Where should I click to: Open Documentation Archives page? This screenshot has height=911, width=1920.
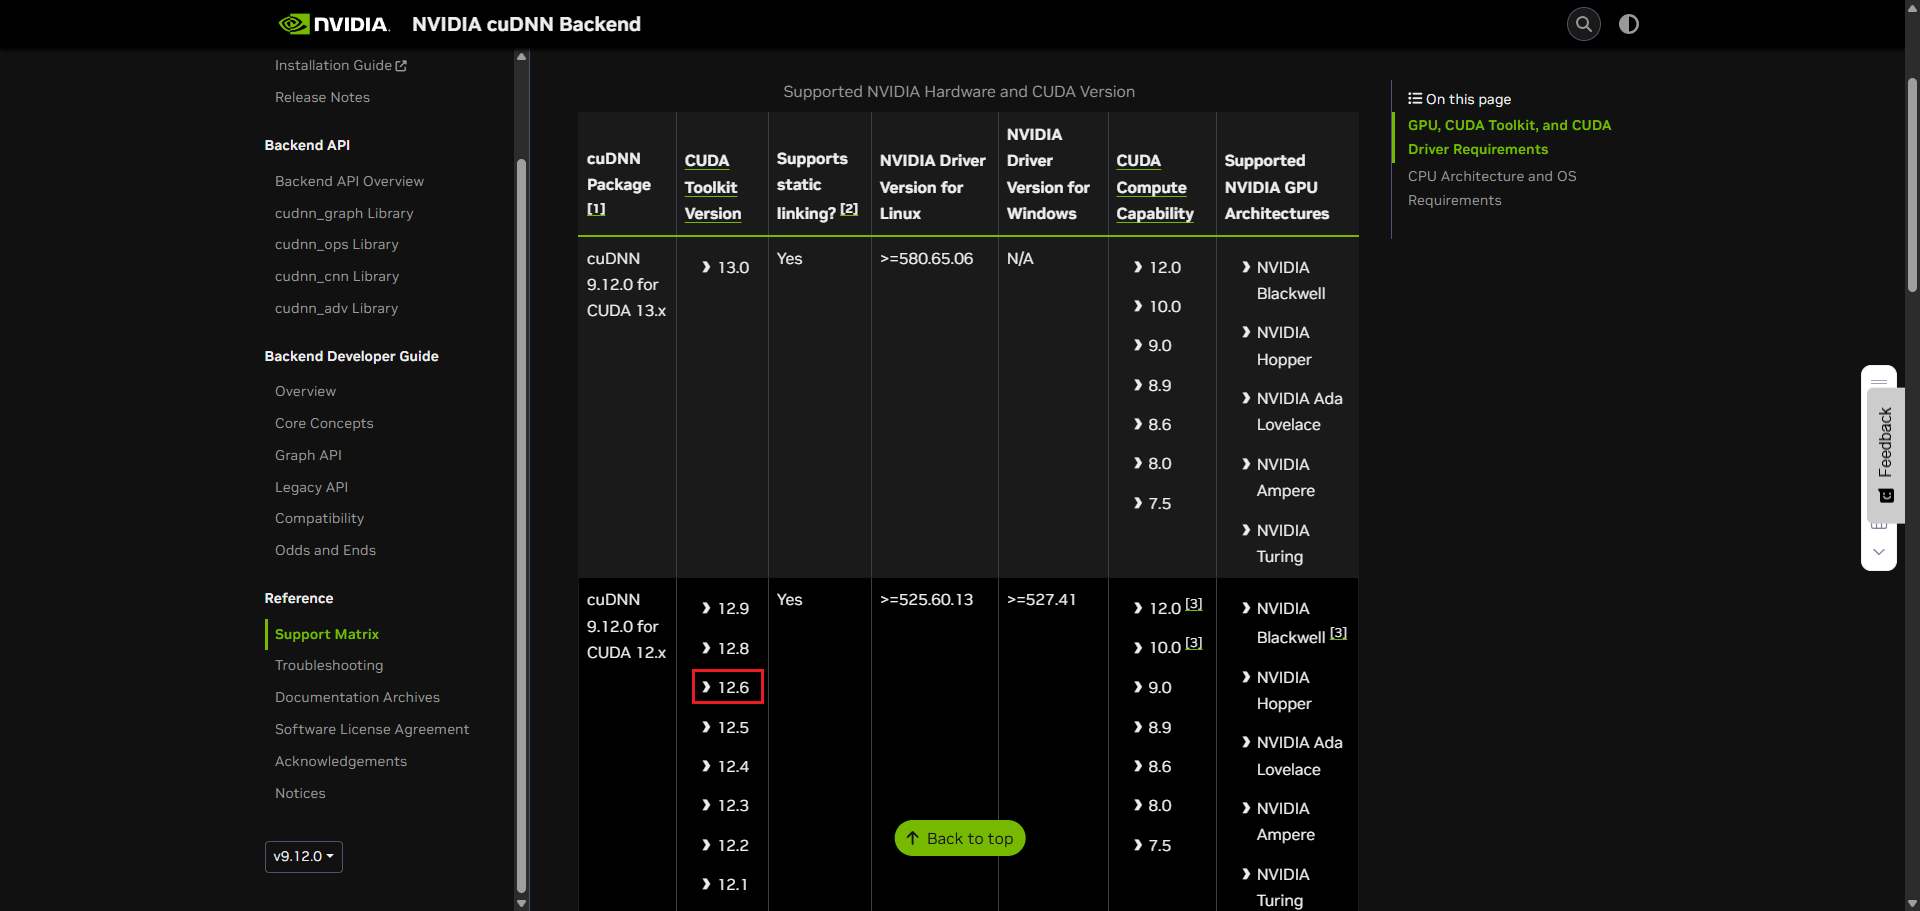(357, 697)
